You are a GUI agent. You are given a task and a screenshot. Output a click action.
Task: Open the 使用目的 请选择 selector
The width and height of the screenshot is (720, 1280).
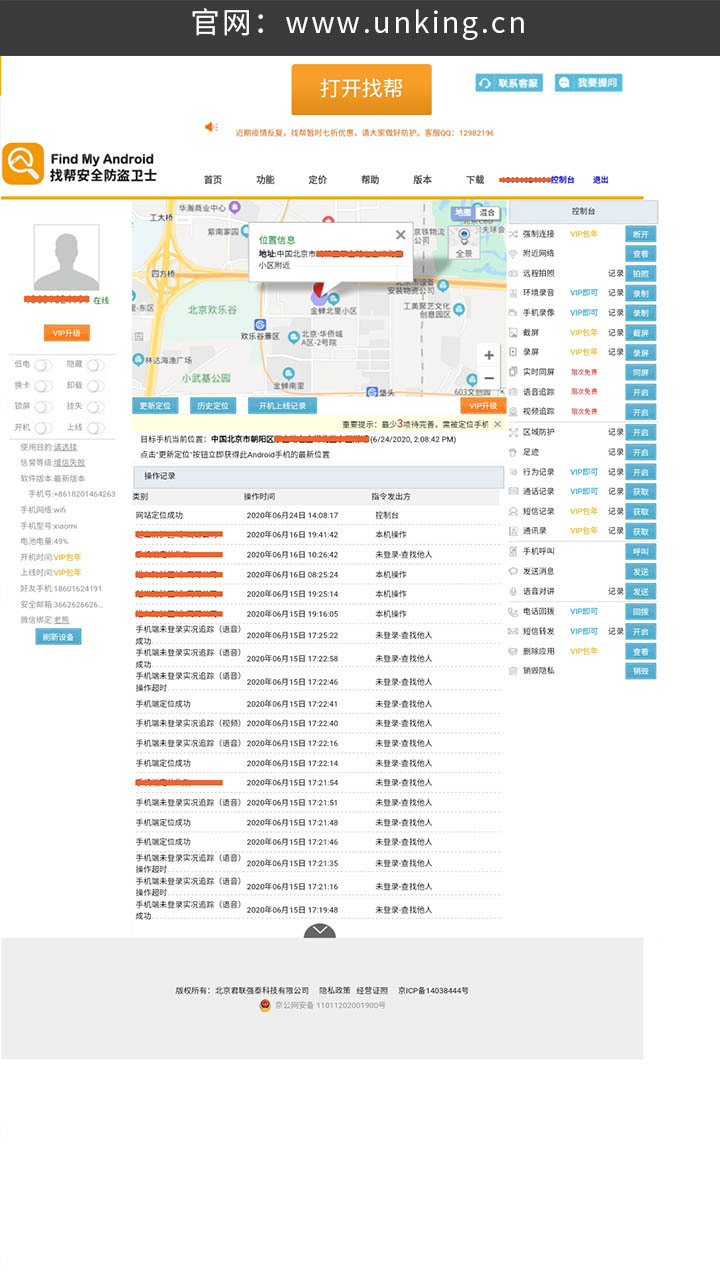click(65, 447)
